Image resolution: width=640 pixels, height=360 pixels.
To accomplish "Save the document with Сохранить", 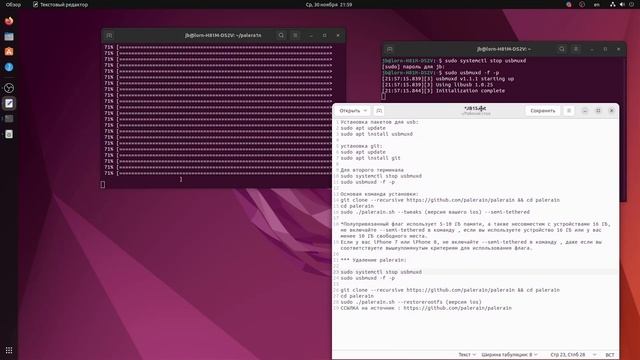I will point(542,111).
